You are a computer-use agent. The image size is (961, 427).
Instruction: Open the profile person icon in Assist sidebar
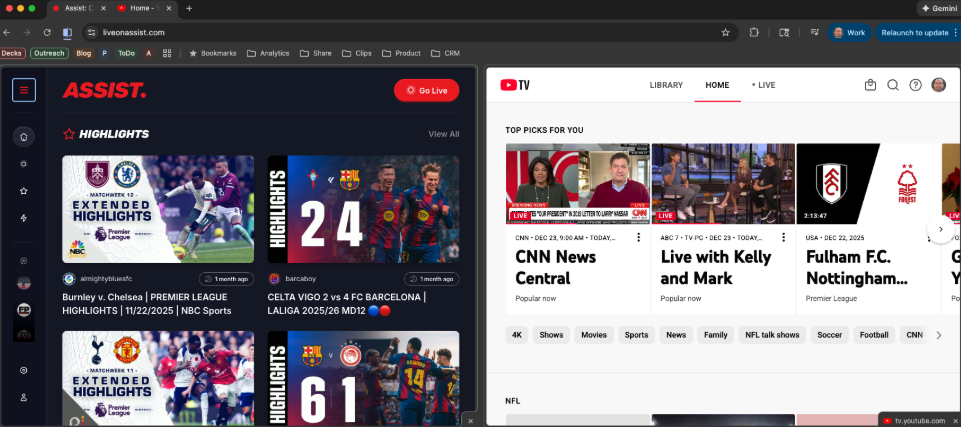[x=24, y=397]
